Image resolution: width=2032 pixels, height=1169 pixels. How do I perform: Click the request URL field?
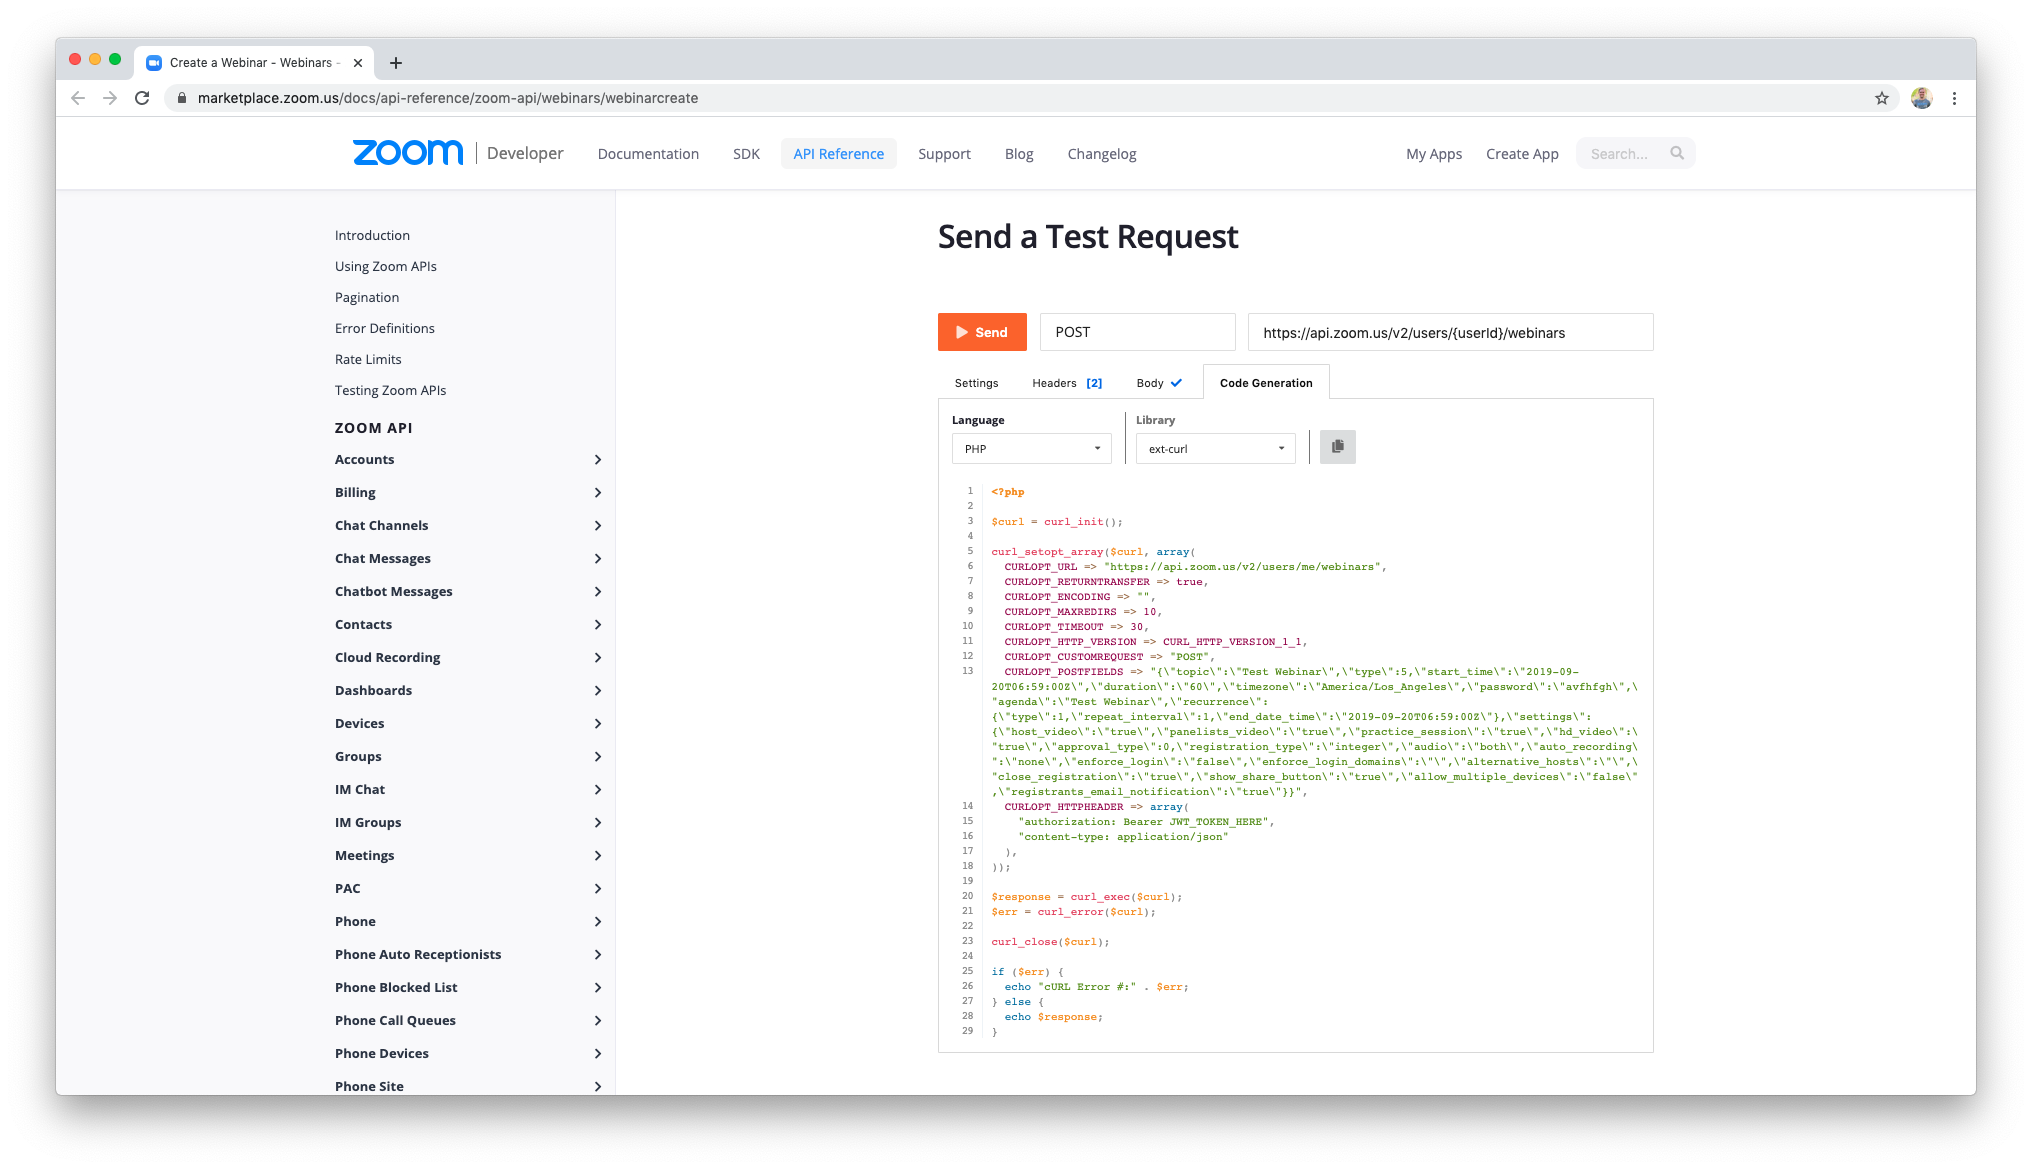tap(1449, 333)
